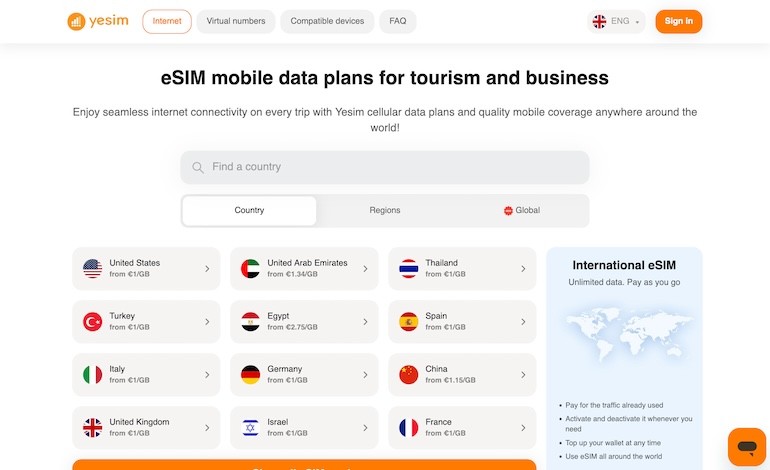Focus the Find a country field
This screenshot has width=770, height=470.
(x=395, y=167)
